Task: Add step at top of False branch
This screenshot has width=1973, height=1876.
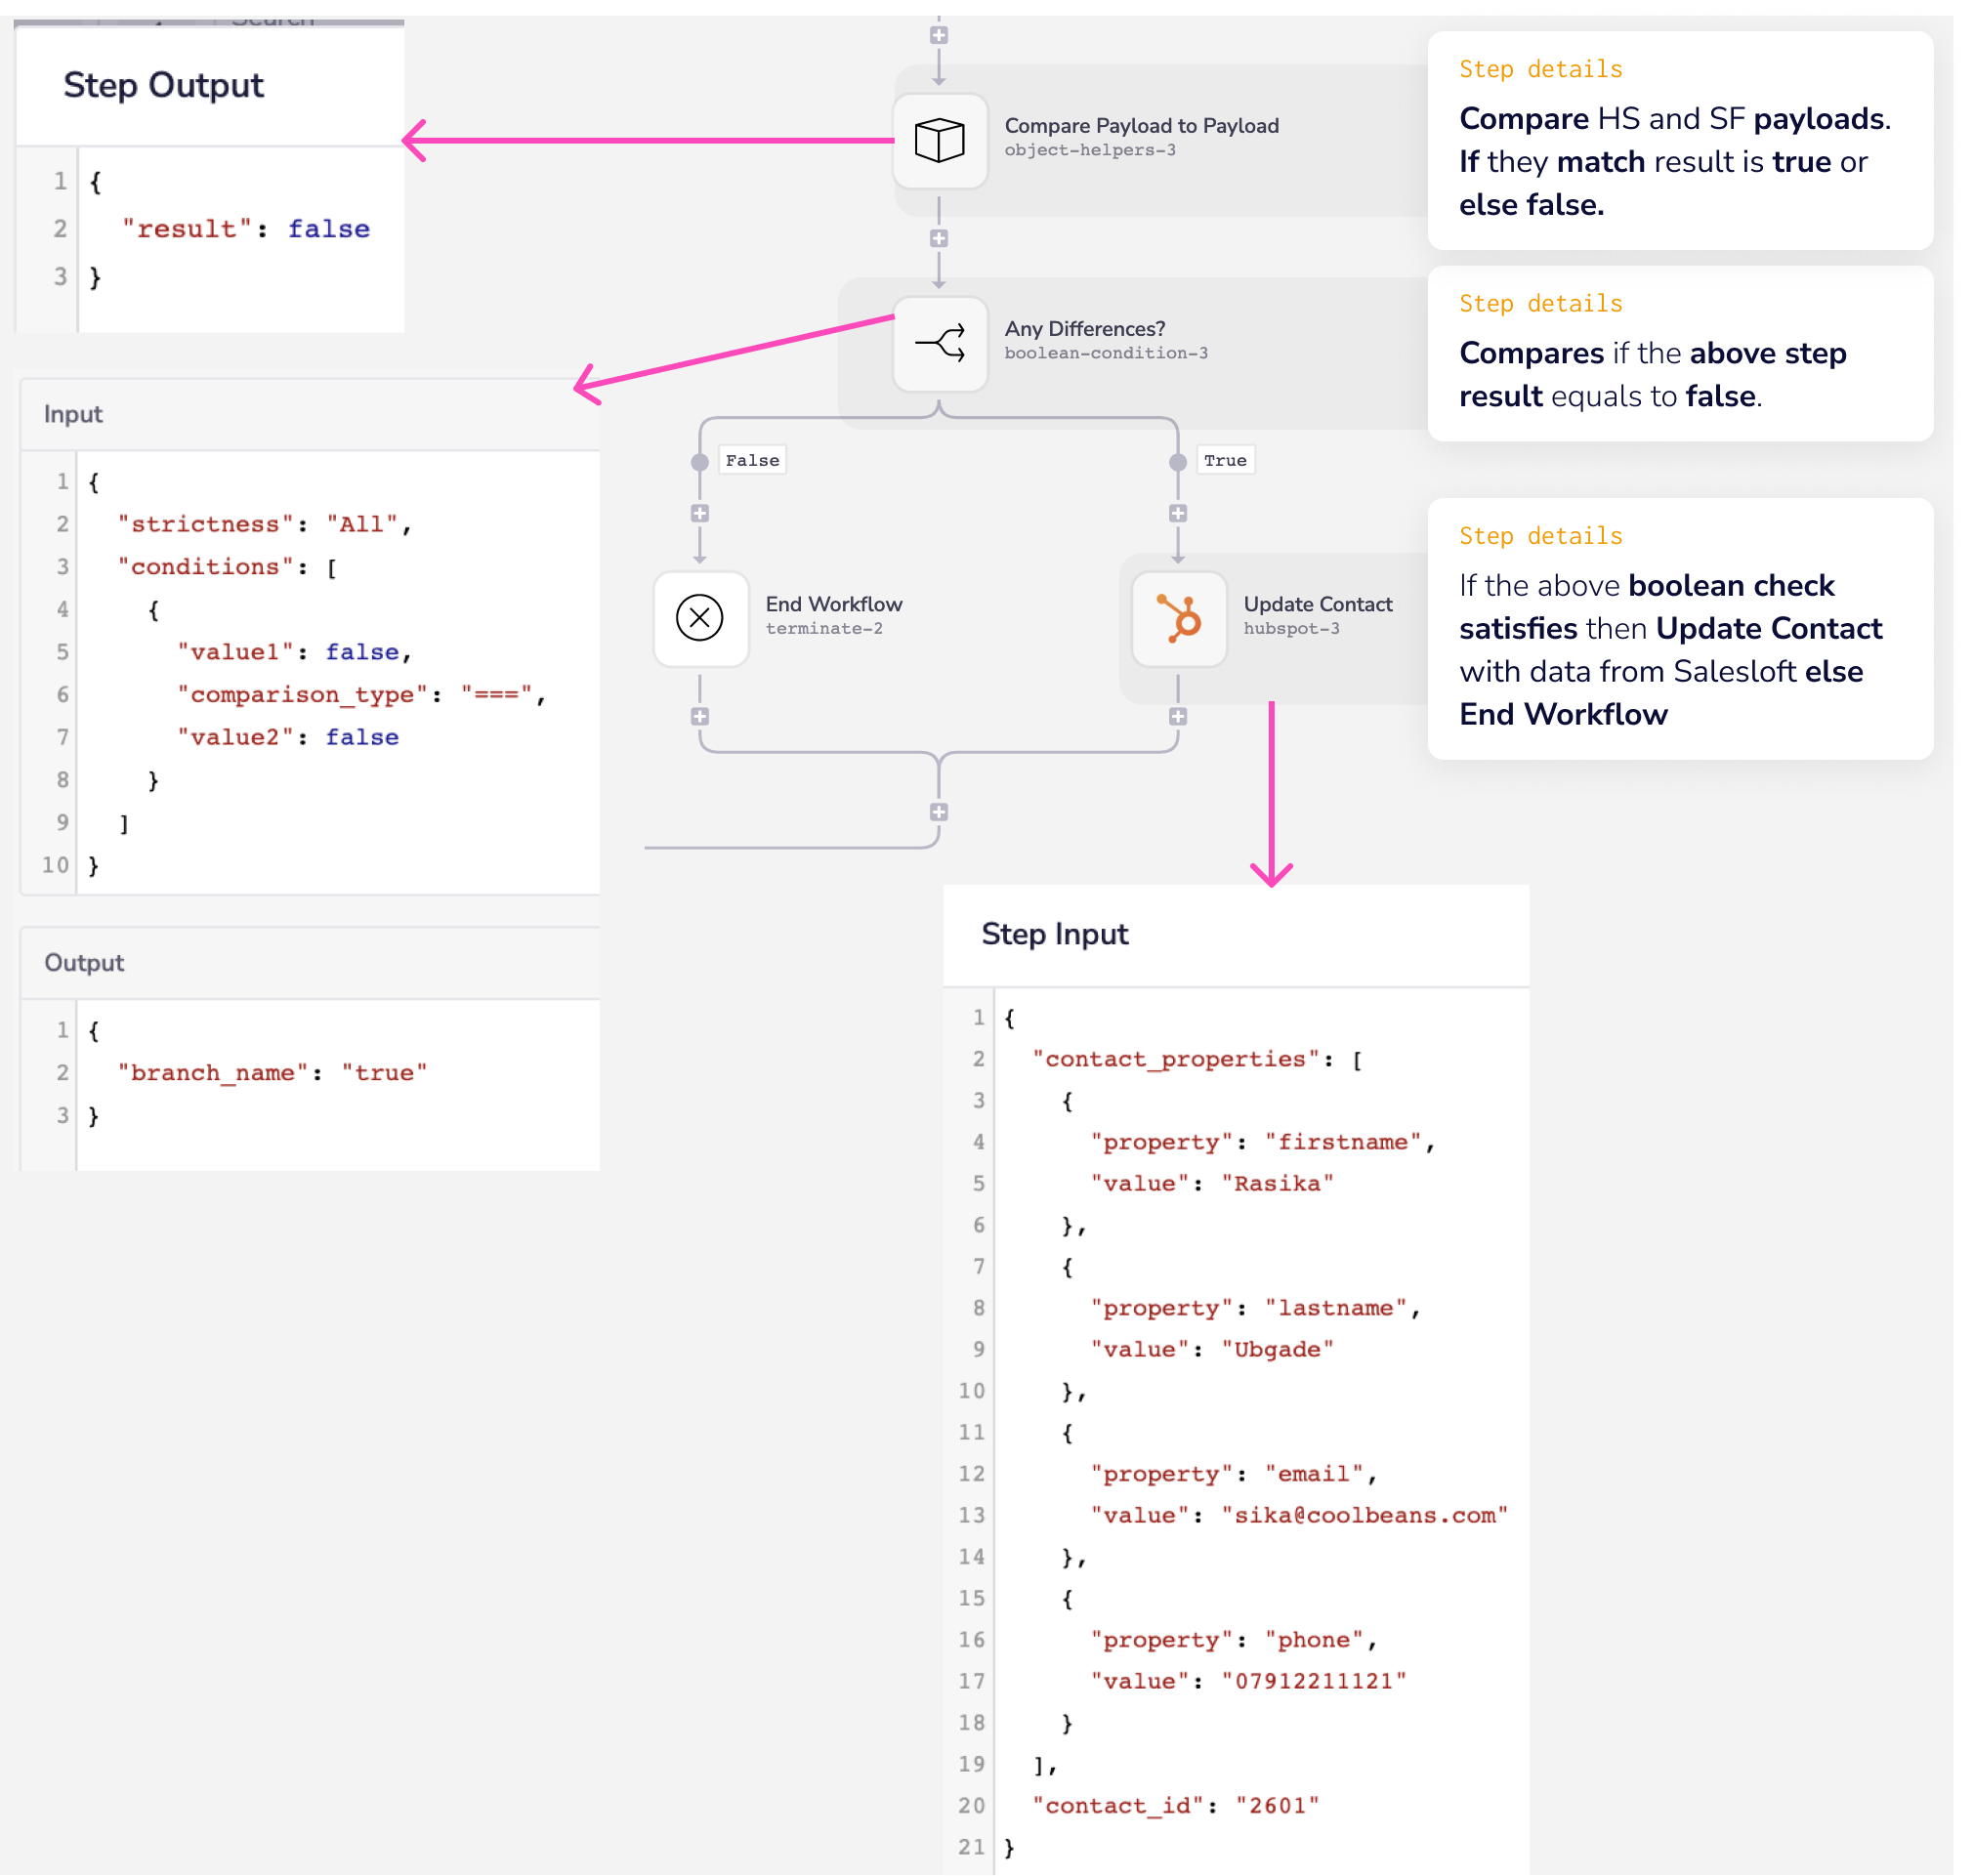Action: (699, 513)
